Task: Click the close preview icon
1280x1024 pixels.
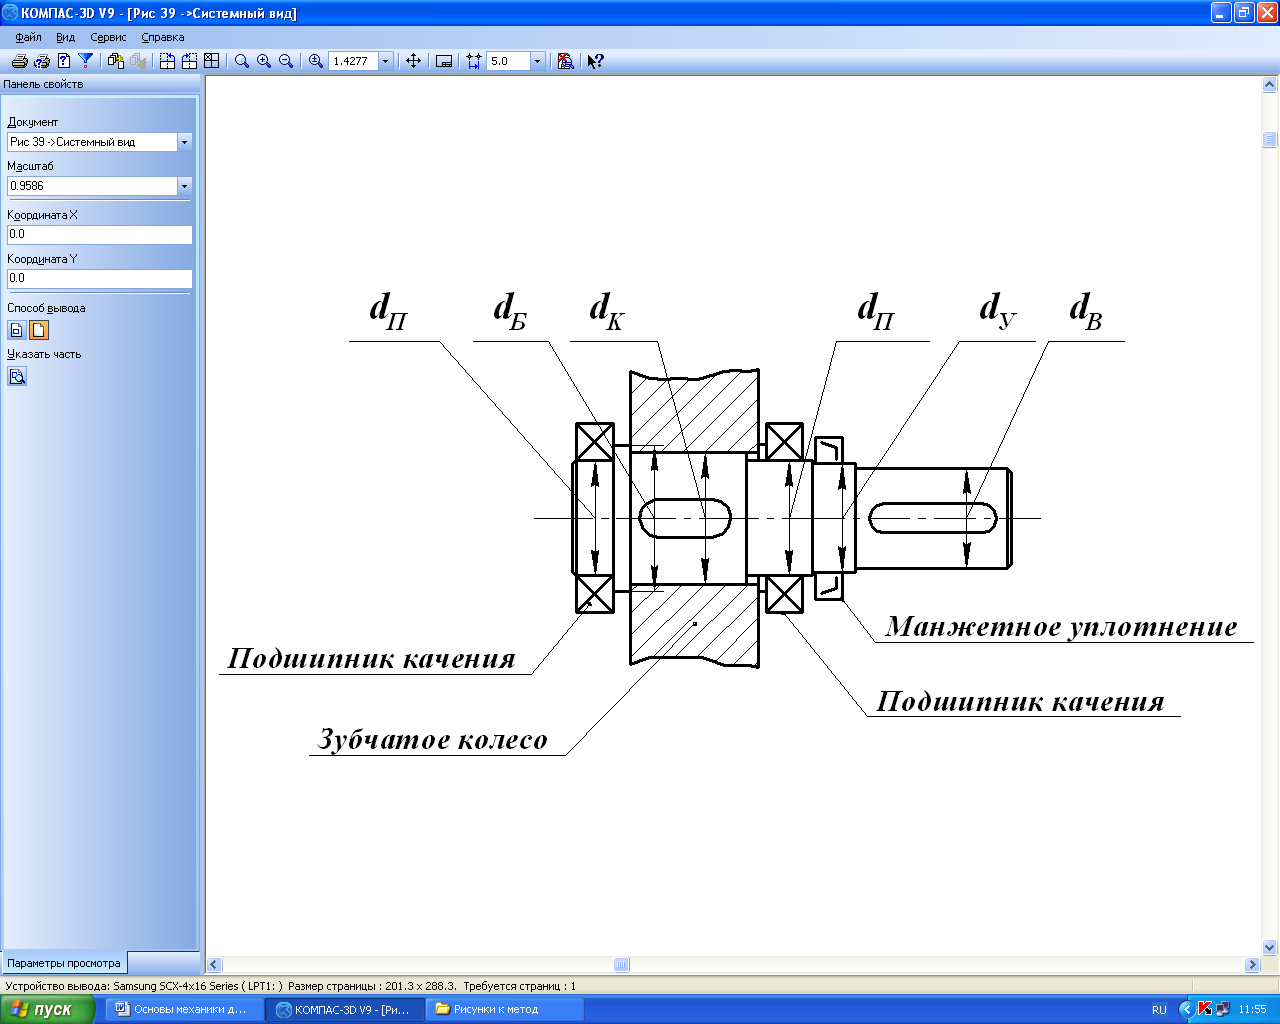Action: pyautogui.click(x=566, y=61)
